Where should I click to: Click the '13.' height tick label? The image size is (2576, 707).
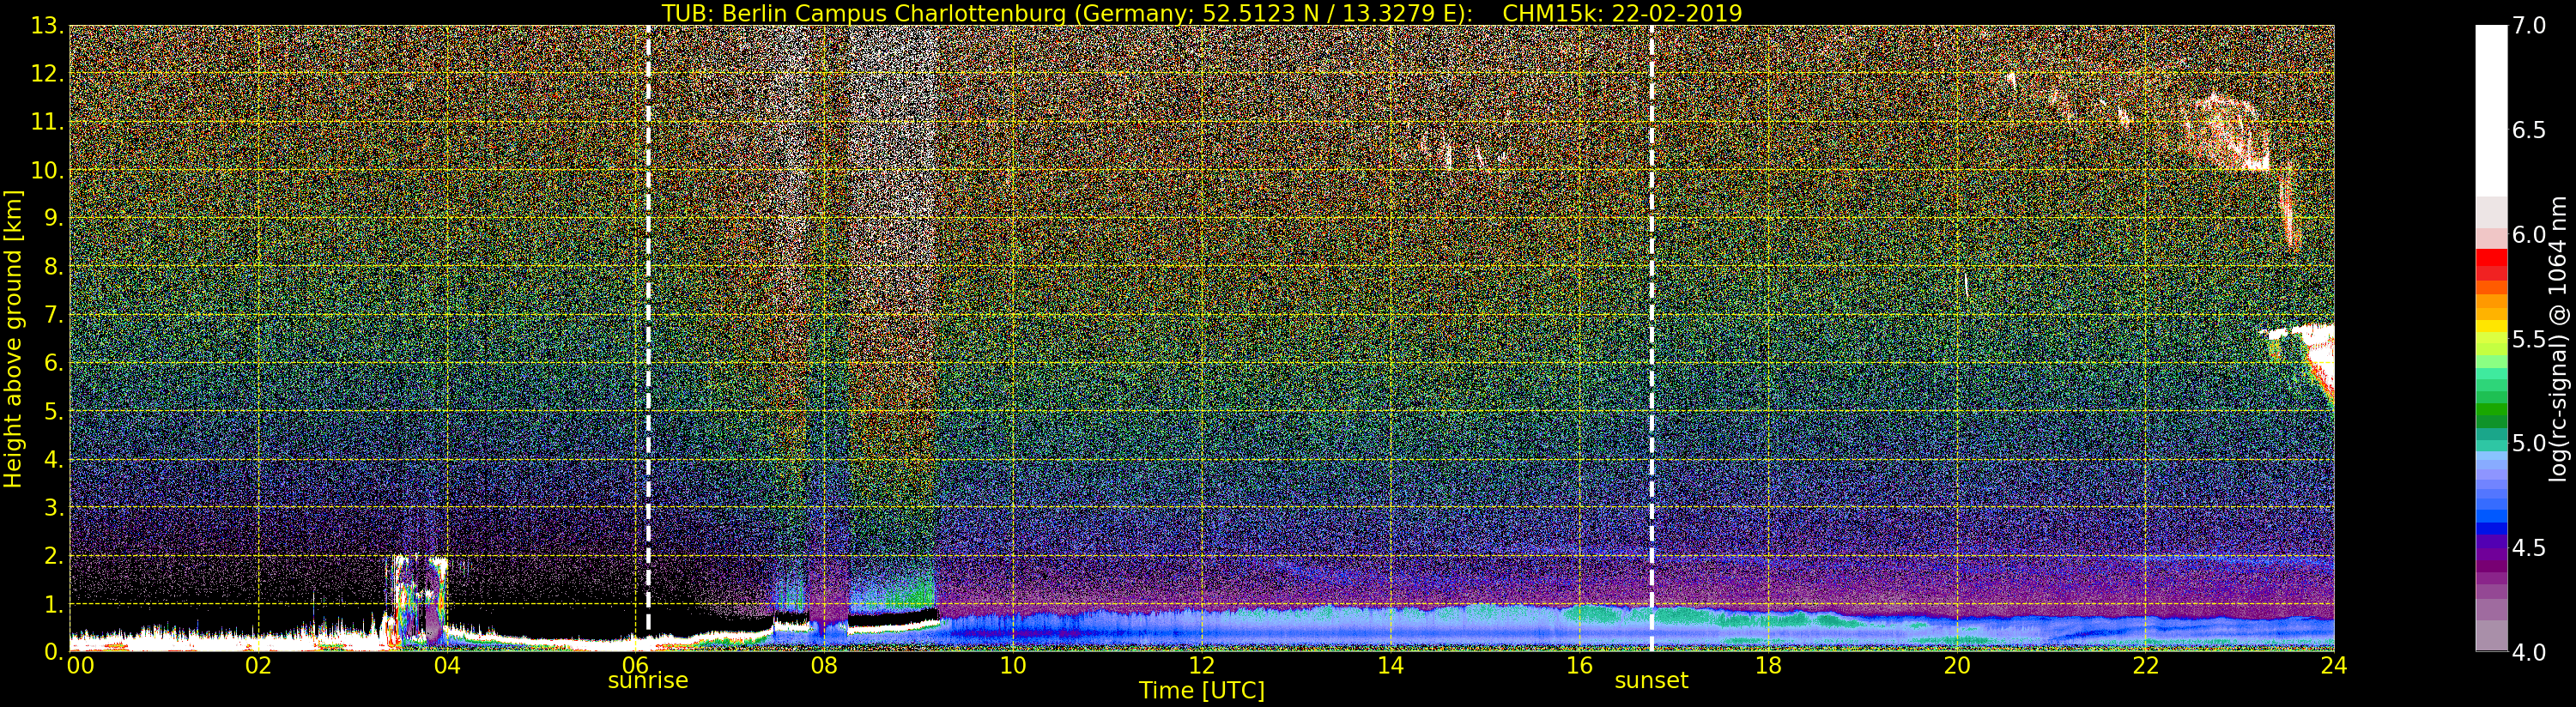pyautogui.click(x=47, y=26)
